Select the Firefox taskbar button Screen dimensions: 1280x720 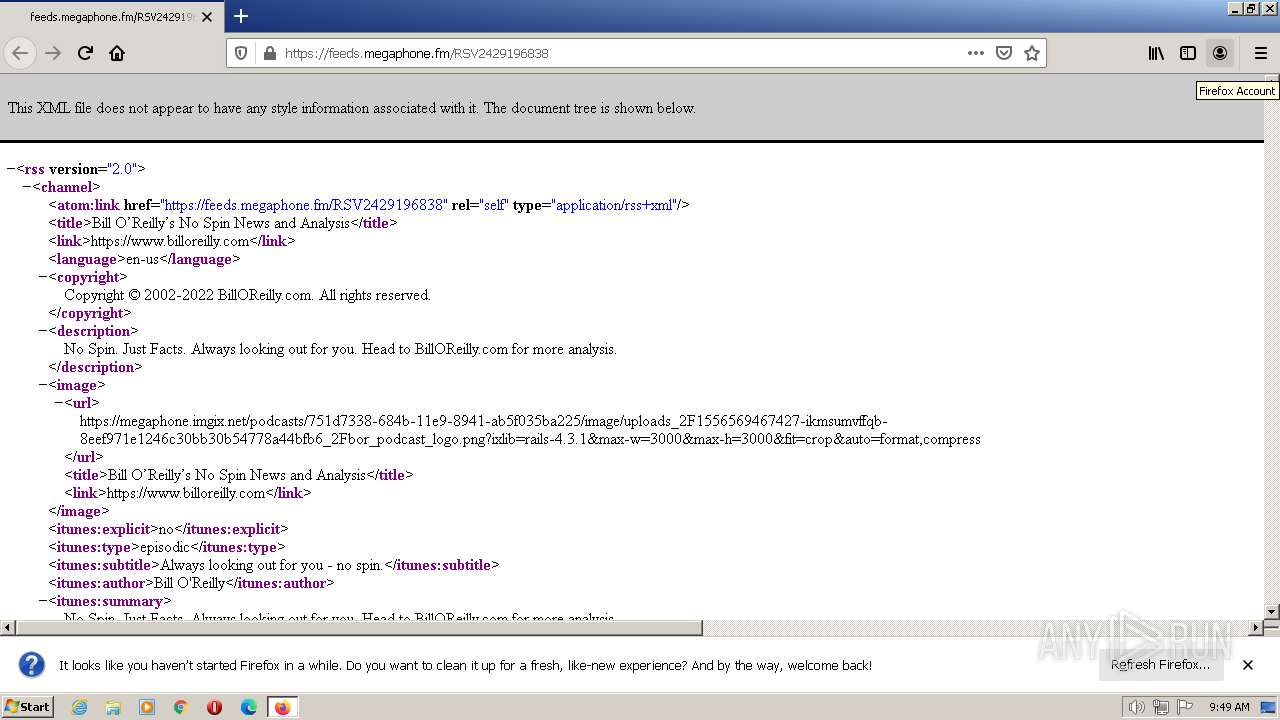(x=282, y=707)
